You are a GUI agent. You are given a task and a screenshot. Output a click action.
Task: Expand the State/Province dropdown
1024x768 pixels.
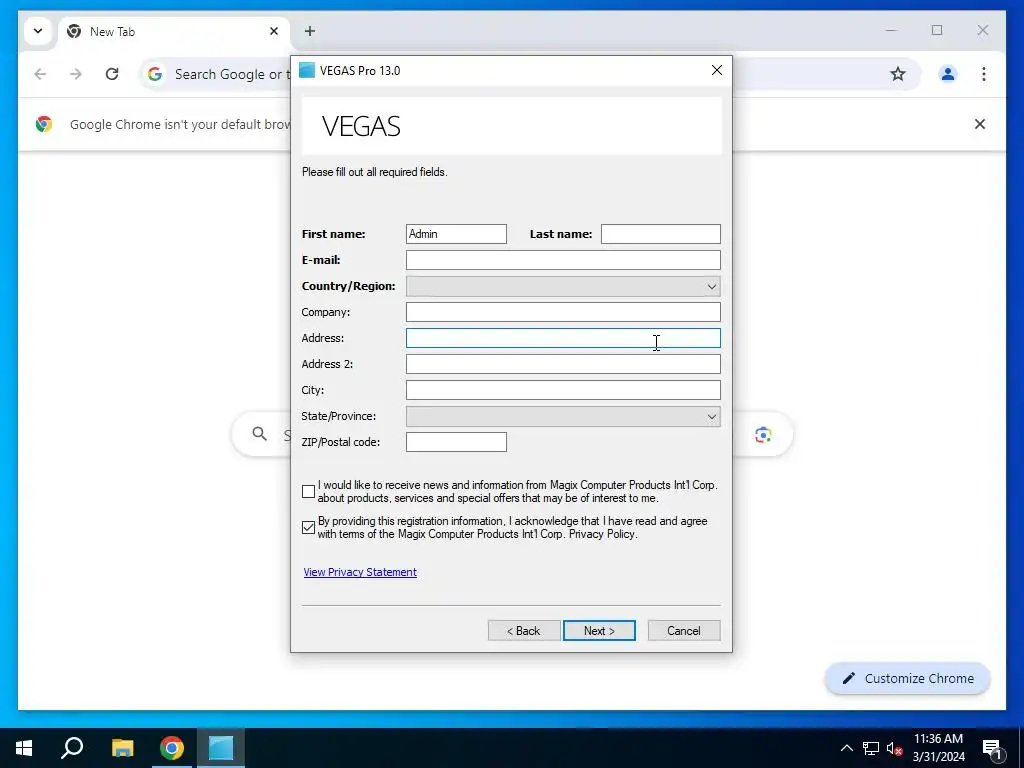[x=563, y=416]
